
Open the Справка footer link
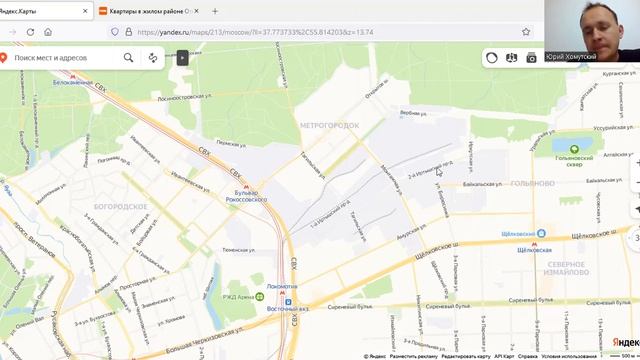pos(527,356)
